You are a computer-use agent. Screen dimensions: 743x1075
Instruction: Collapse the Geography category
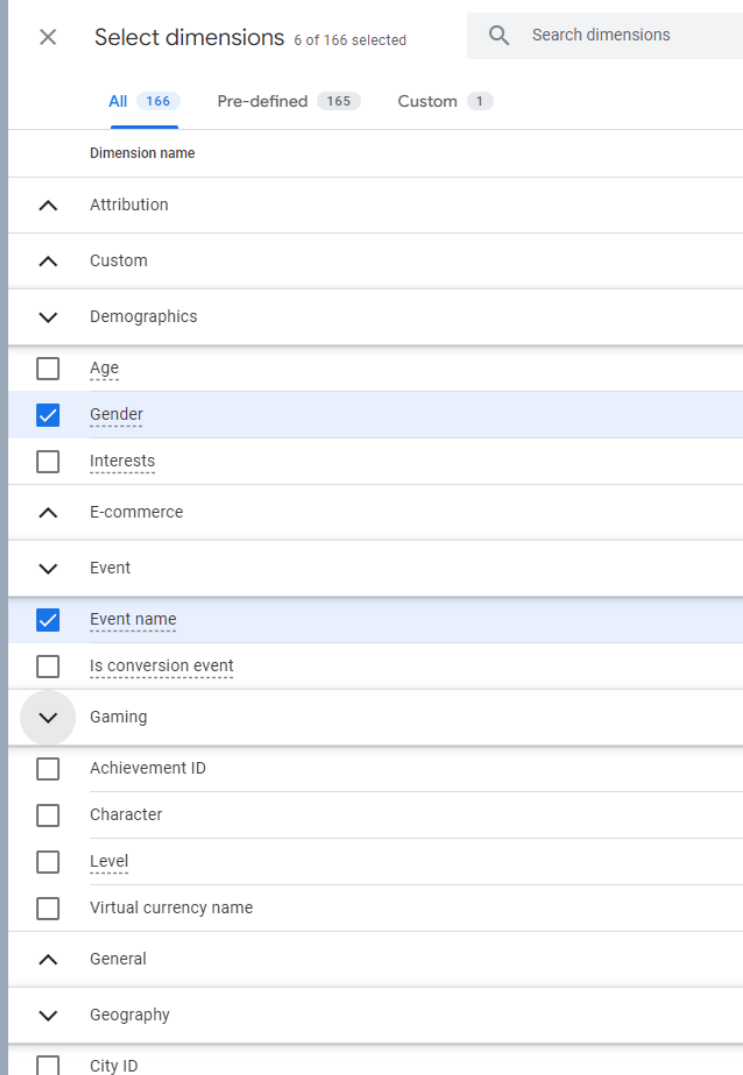pos(47,1015)
